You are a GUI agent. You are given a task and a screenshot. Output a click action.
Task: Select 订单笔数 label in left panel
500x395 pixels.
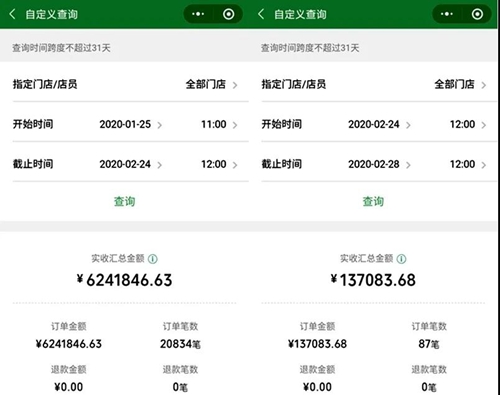coord(180,326)
